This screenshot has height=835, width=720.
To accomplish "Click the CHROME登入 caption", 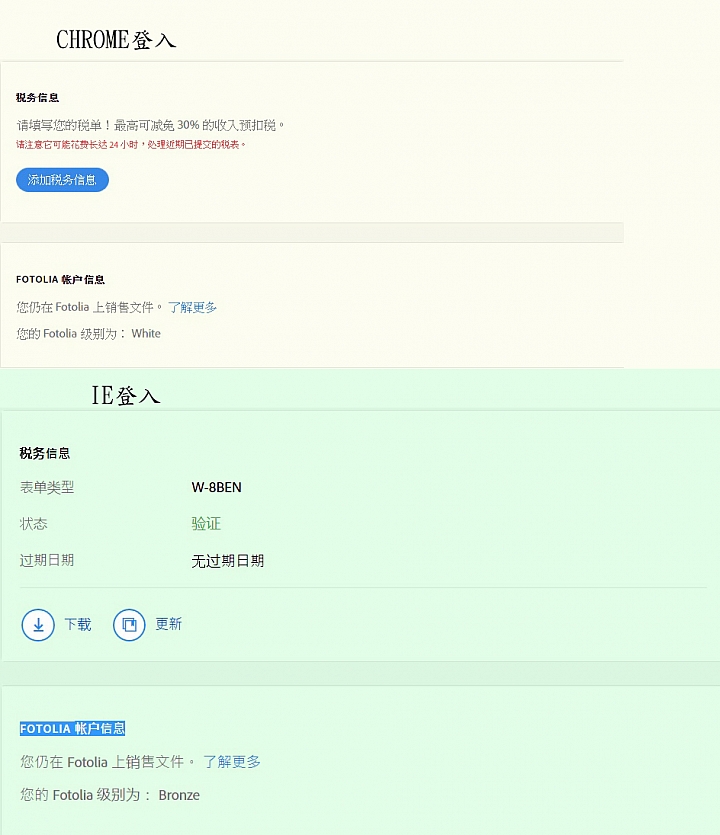I will [x=116, y=39].
